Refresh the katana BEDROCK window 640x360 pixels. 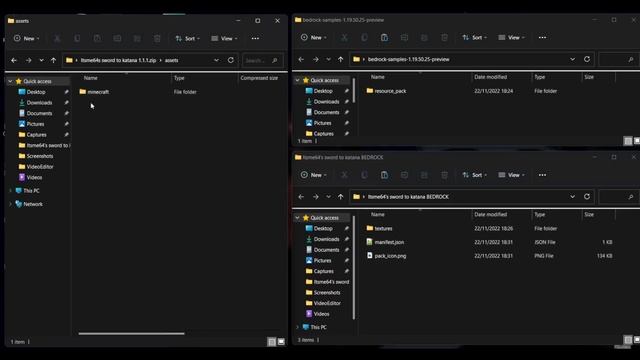[x=587, y=197]
